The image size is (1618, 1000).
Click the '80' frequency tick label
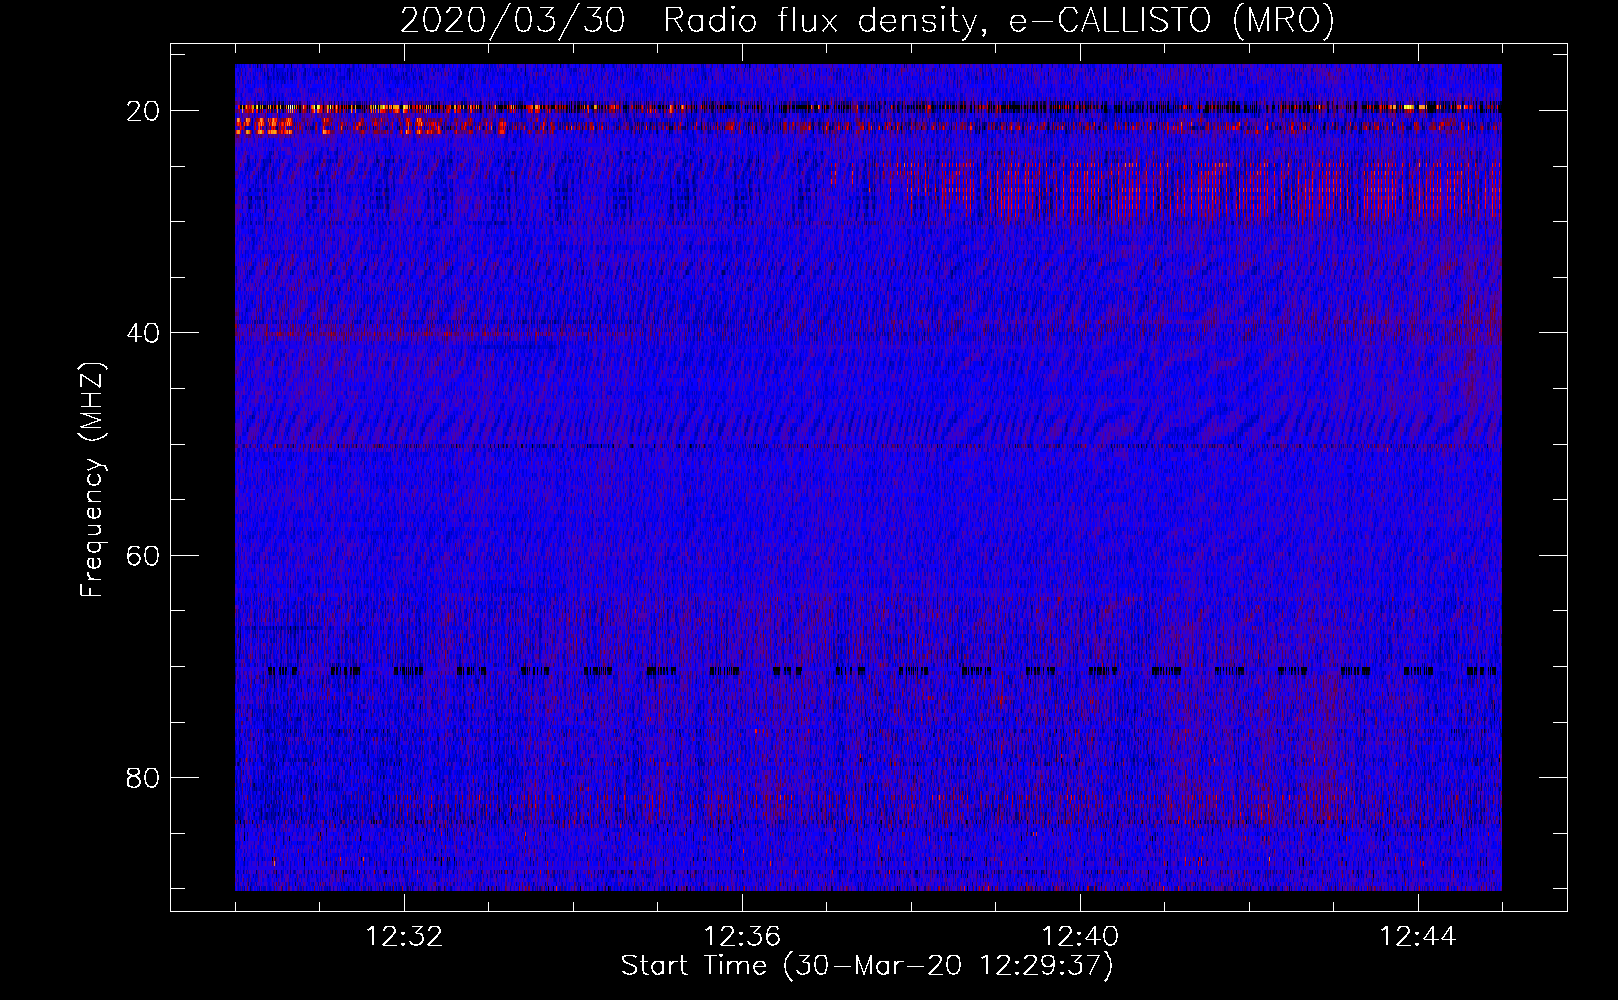tap(143, 778)
